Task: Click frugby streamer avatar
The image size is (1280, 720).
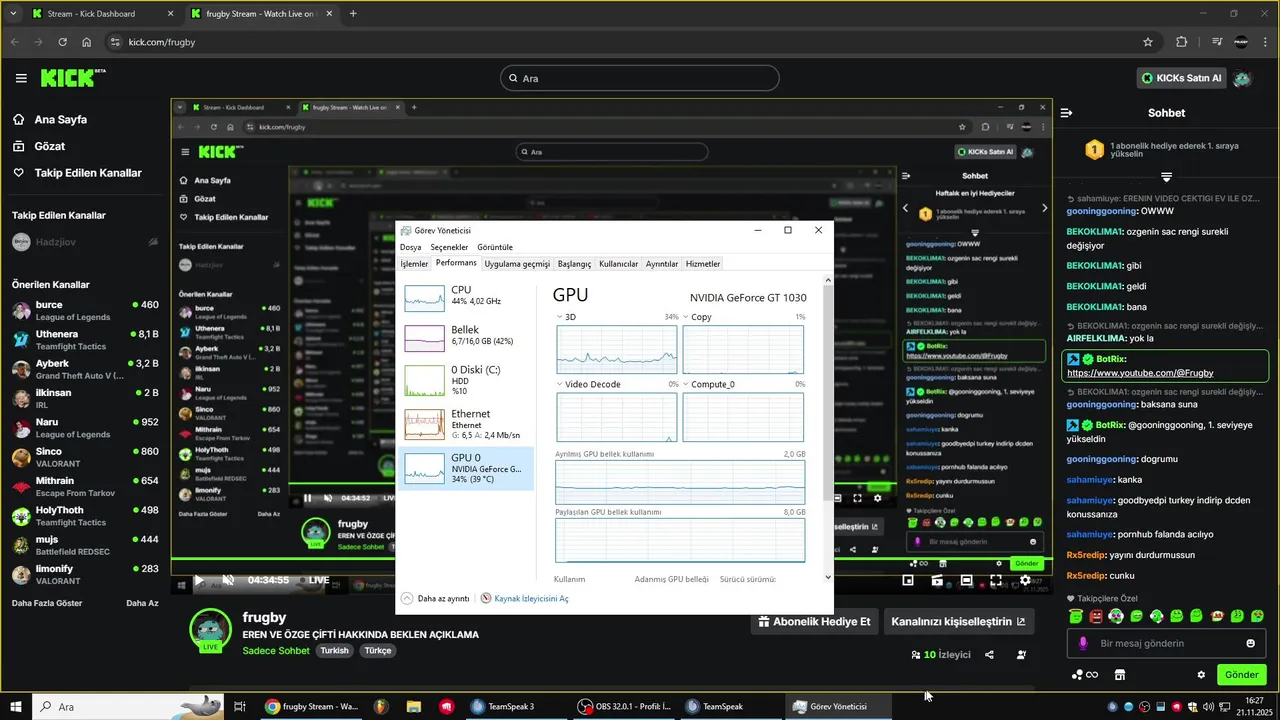Action: [210, 631]
